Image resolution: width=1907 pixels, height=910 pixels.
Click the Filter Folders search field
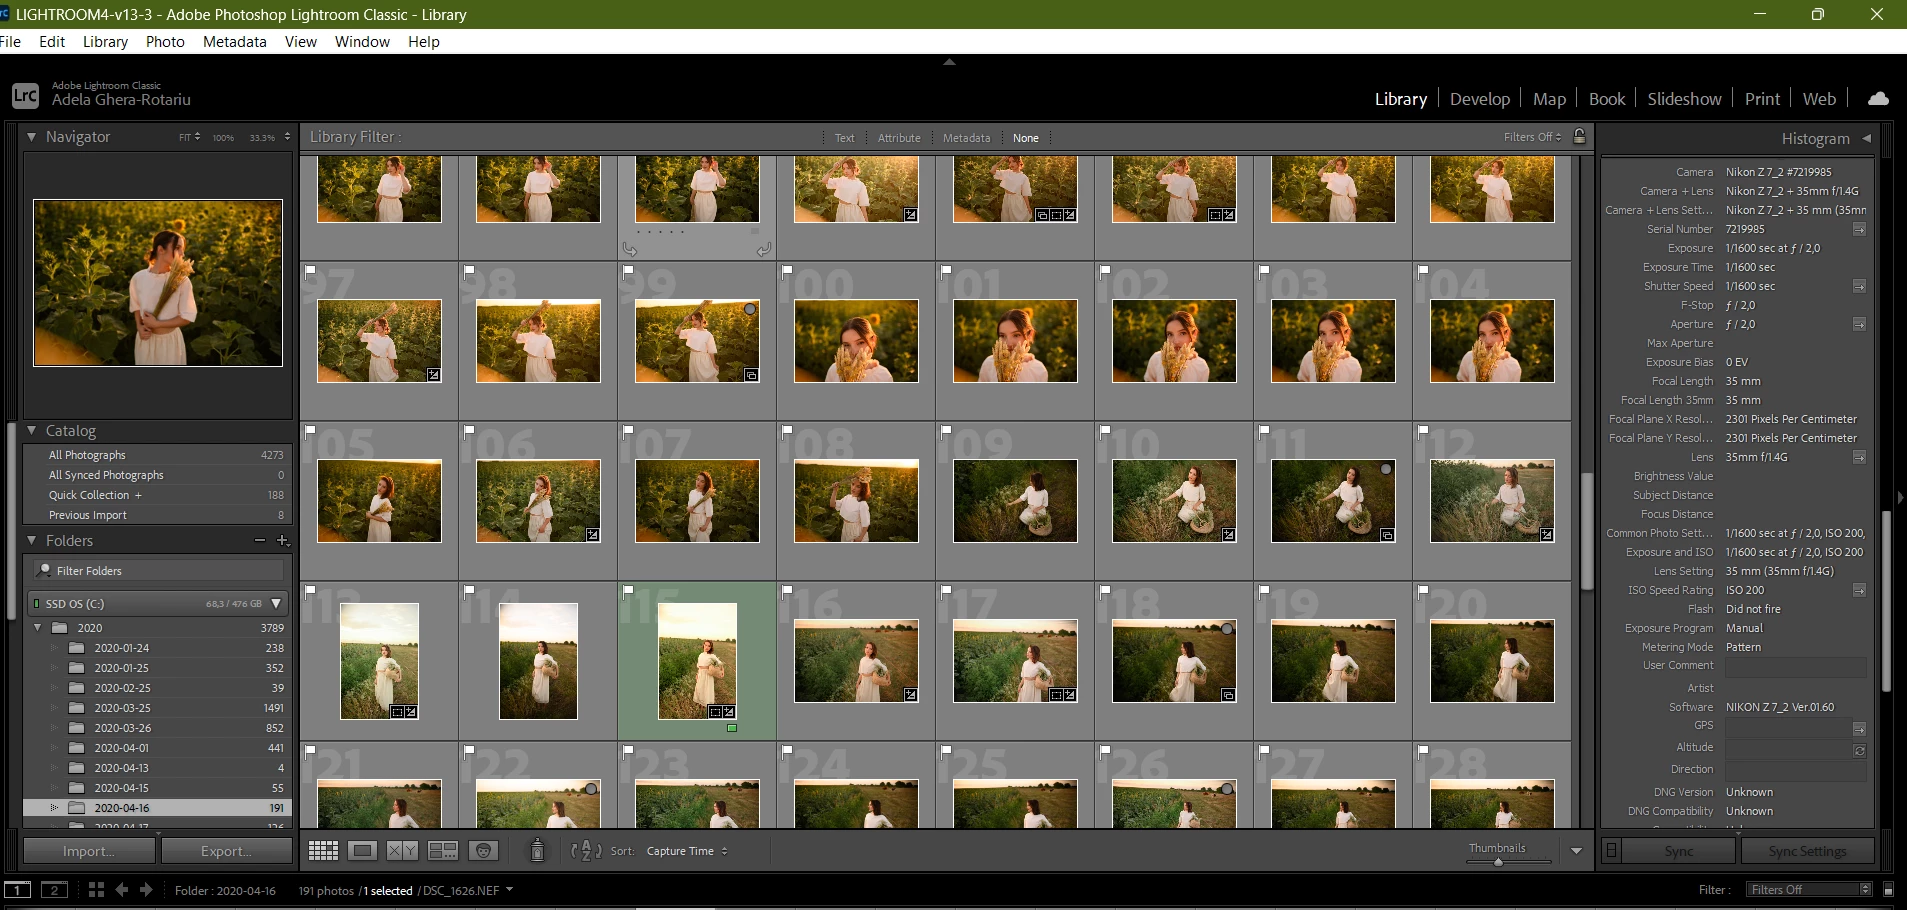[x=158, y=571]
